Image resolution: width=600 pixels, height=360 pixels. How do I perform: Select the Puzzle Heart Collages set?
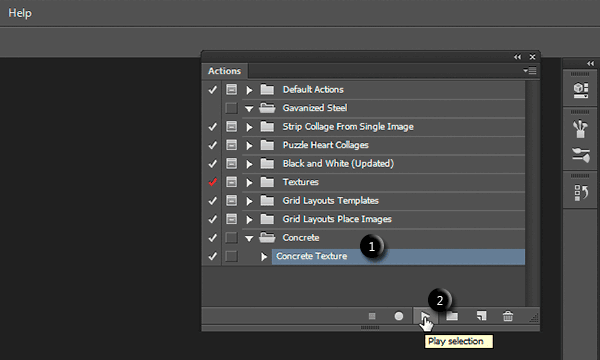[x=383, y=145]
